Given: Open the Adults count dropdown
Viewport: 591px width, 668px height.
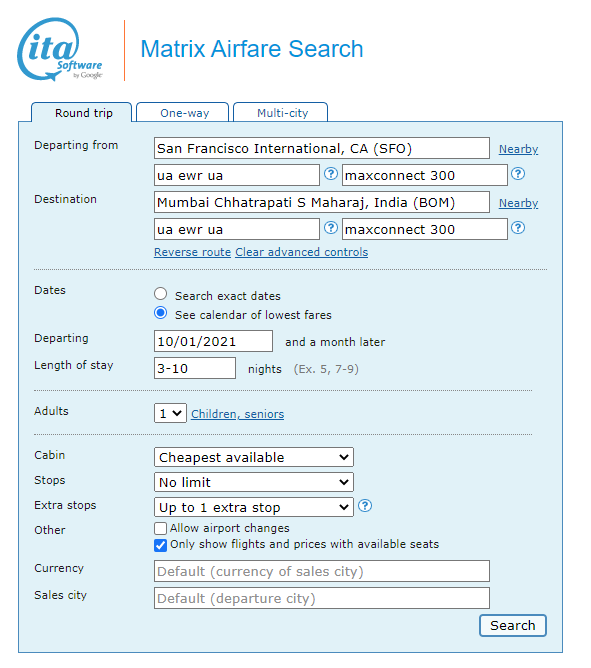Looking at the screenshot, I should point(170,413).
